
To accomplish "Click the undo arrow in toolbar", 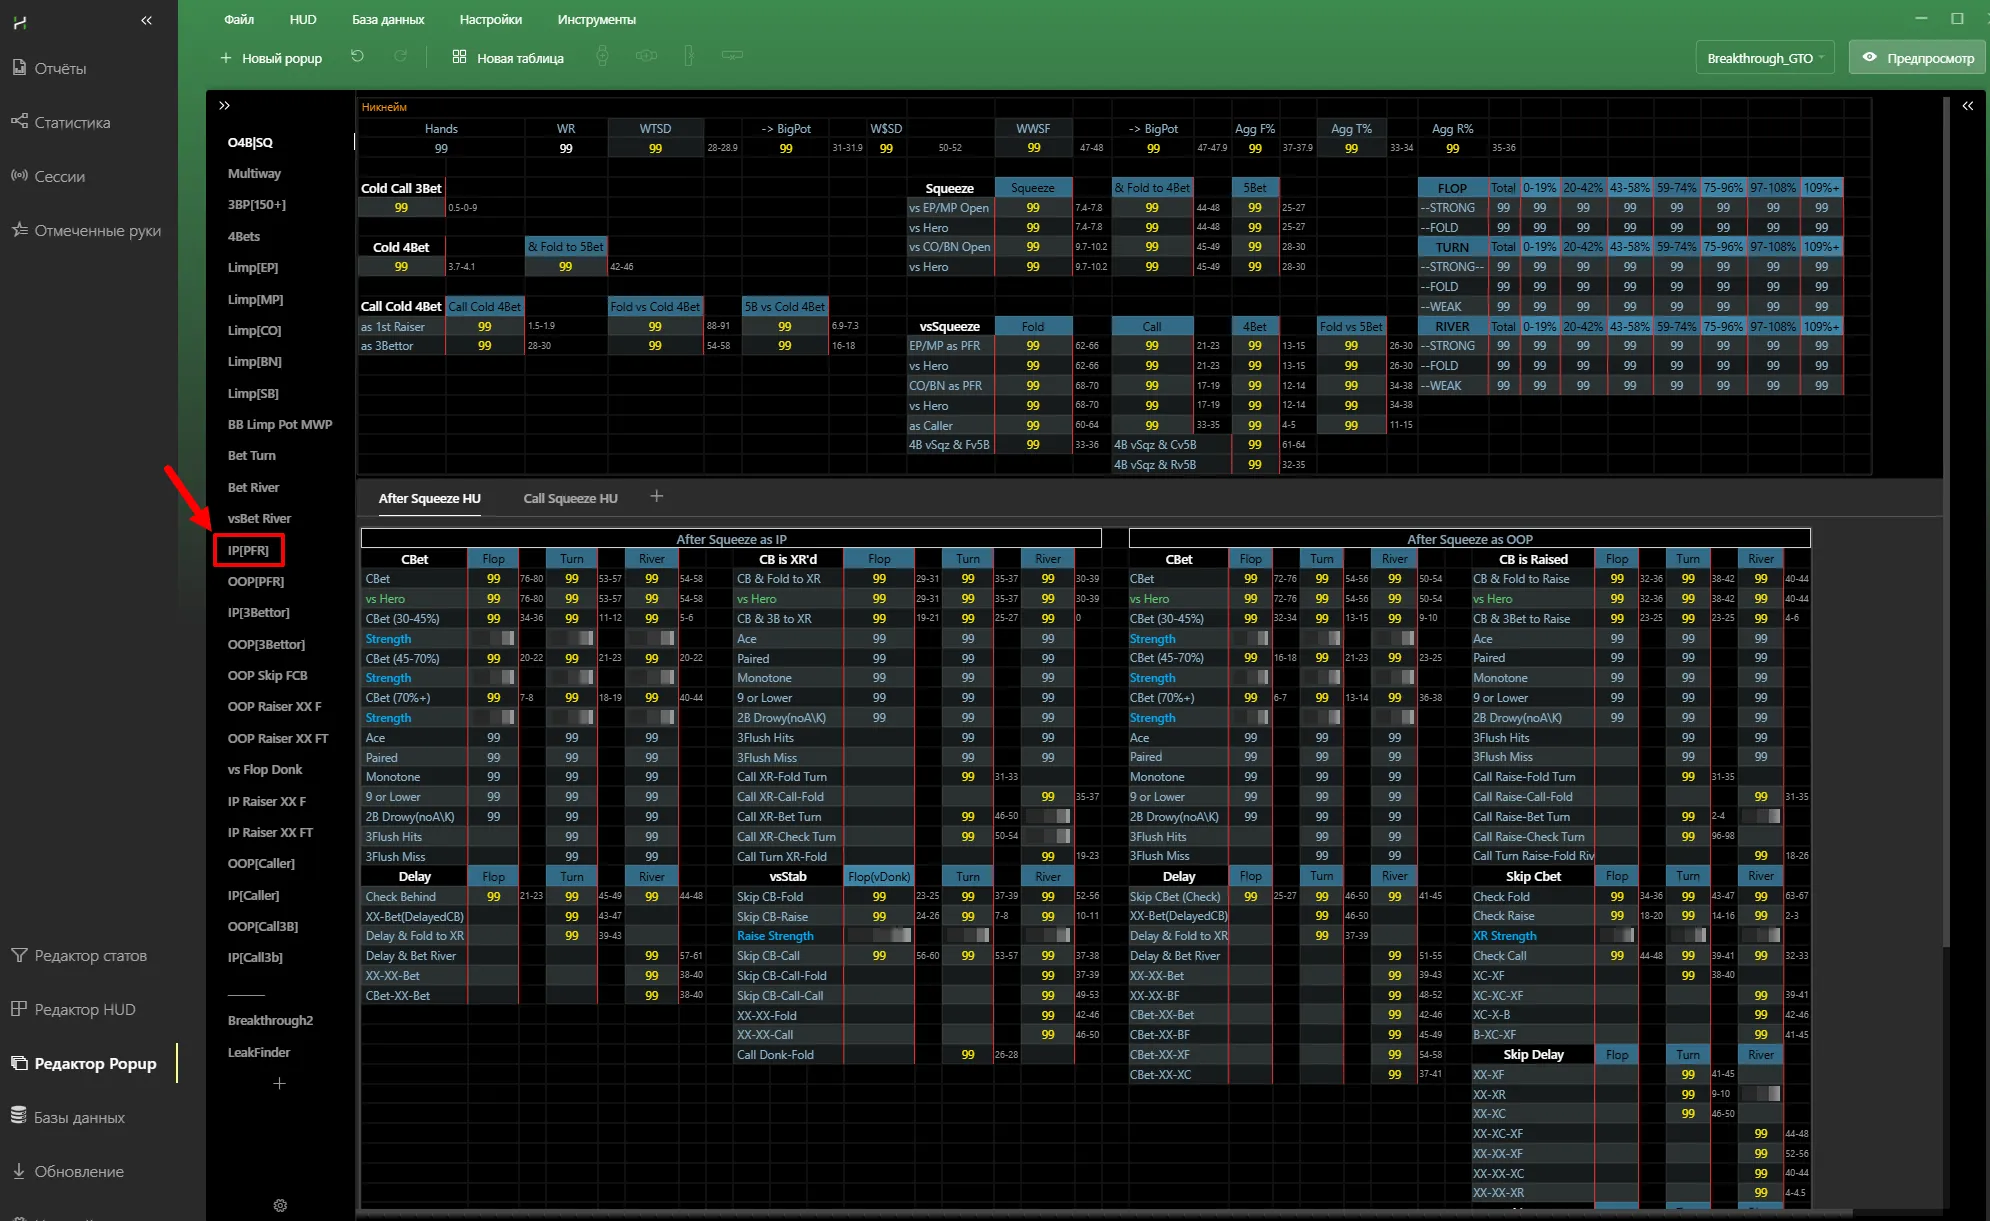I will tap(357, 57).
